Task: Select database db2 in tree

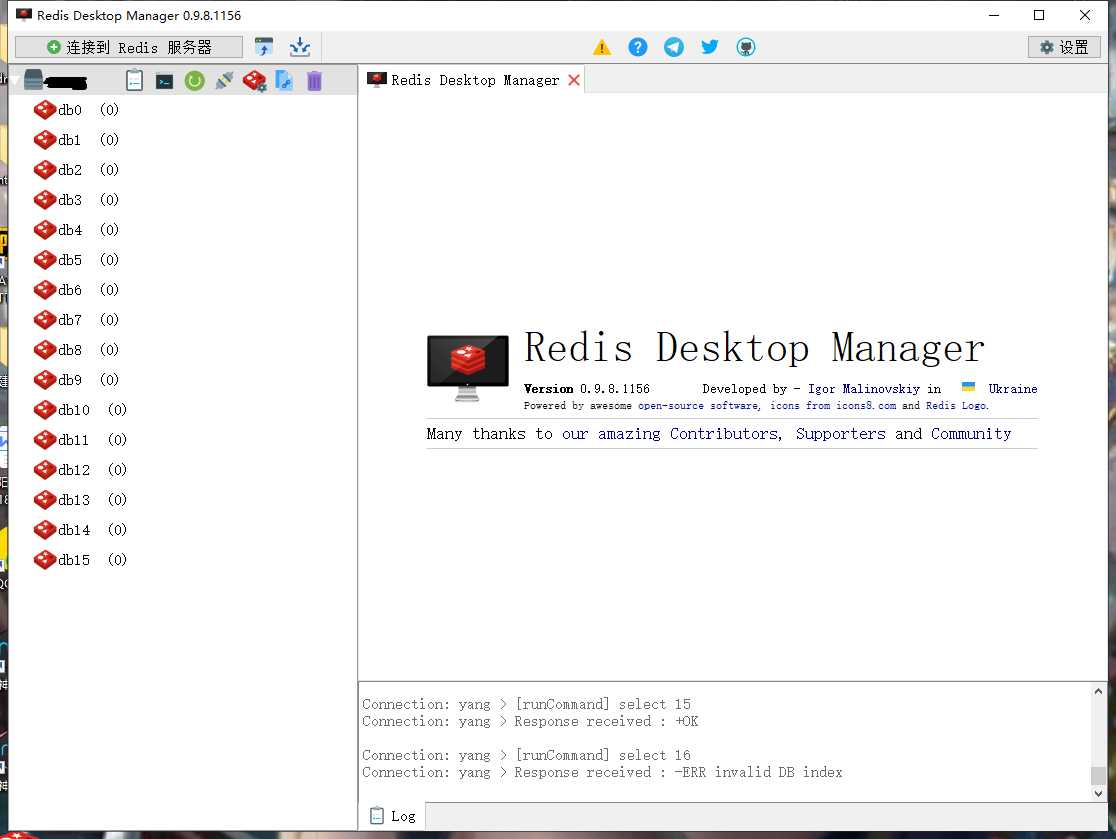Action: (x=76, y=169)
